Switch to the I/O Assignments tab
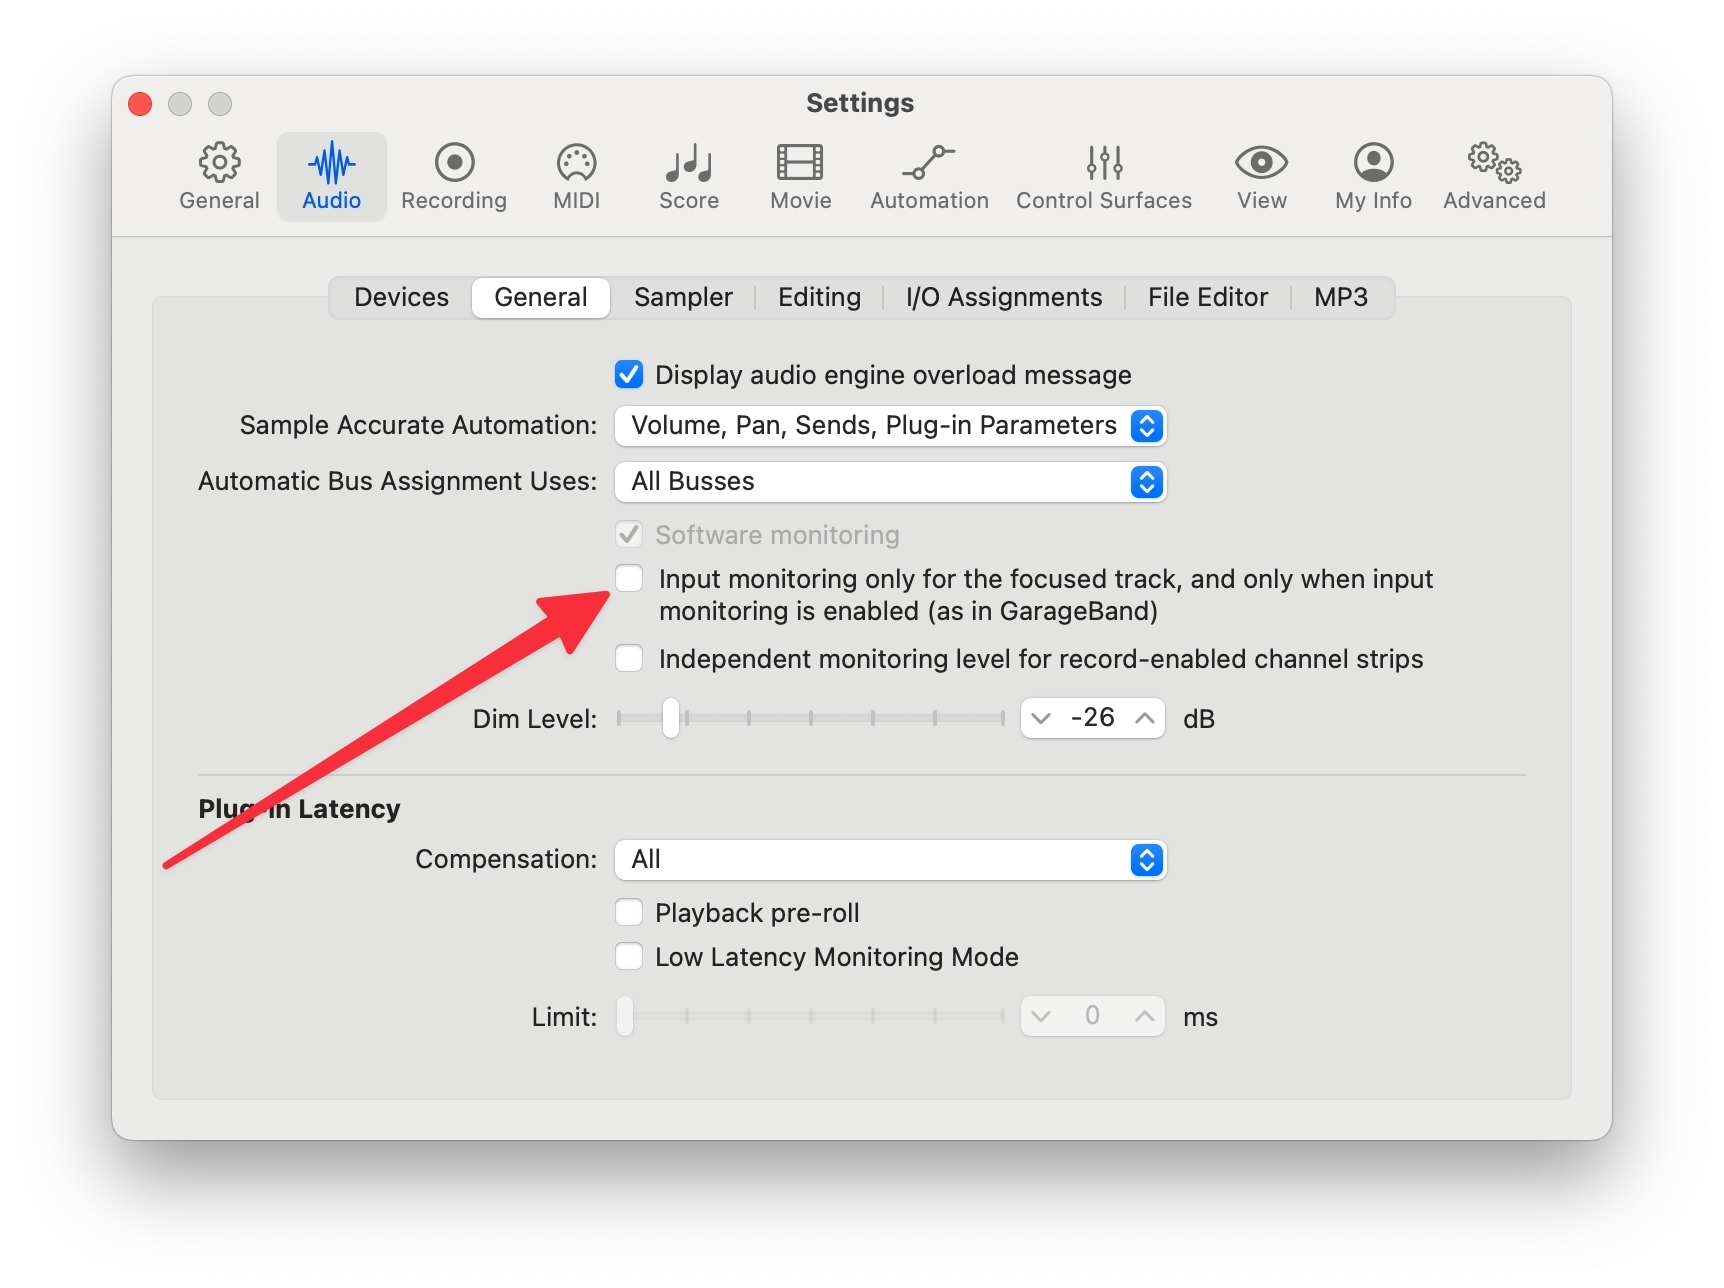 (1004, 298)
